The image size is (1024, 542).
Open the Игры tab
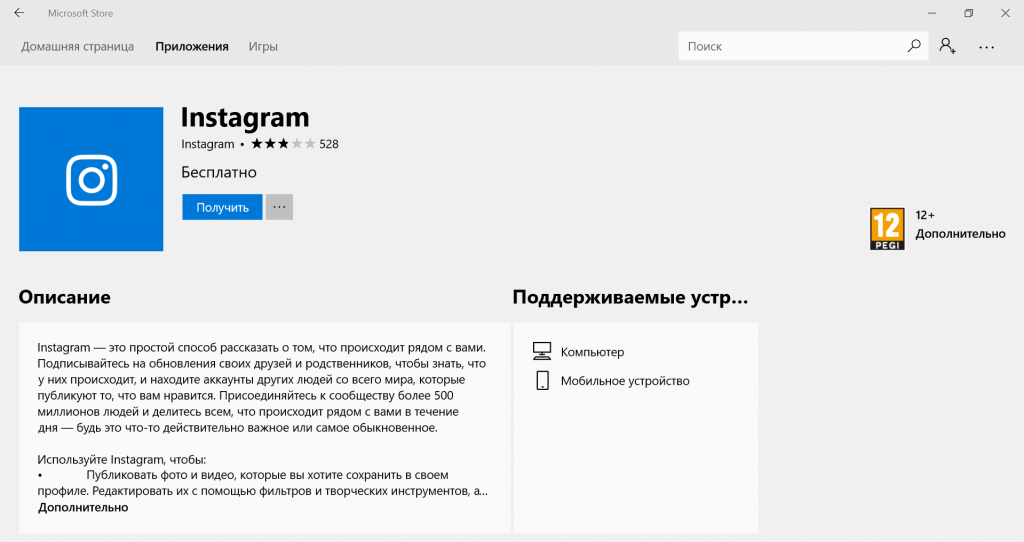pos(263,46)
